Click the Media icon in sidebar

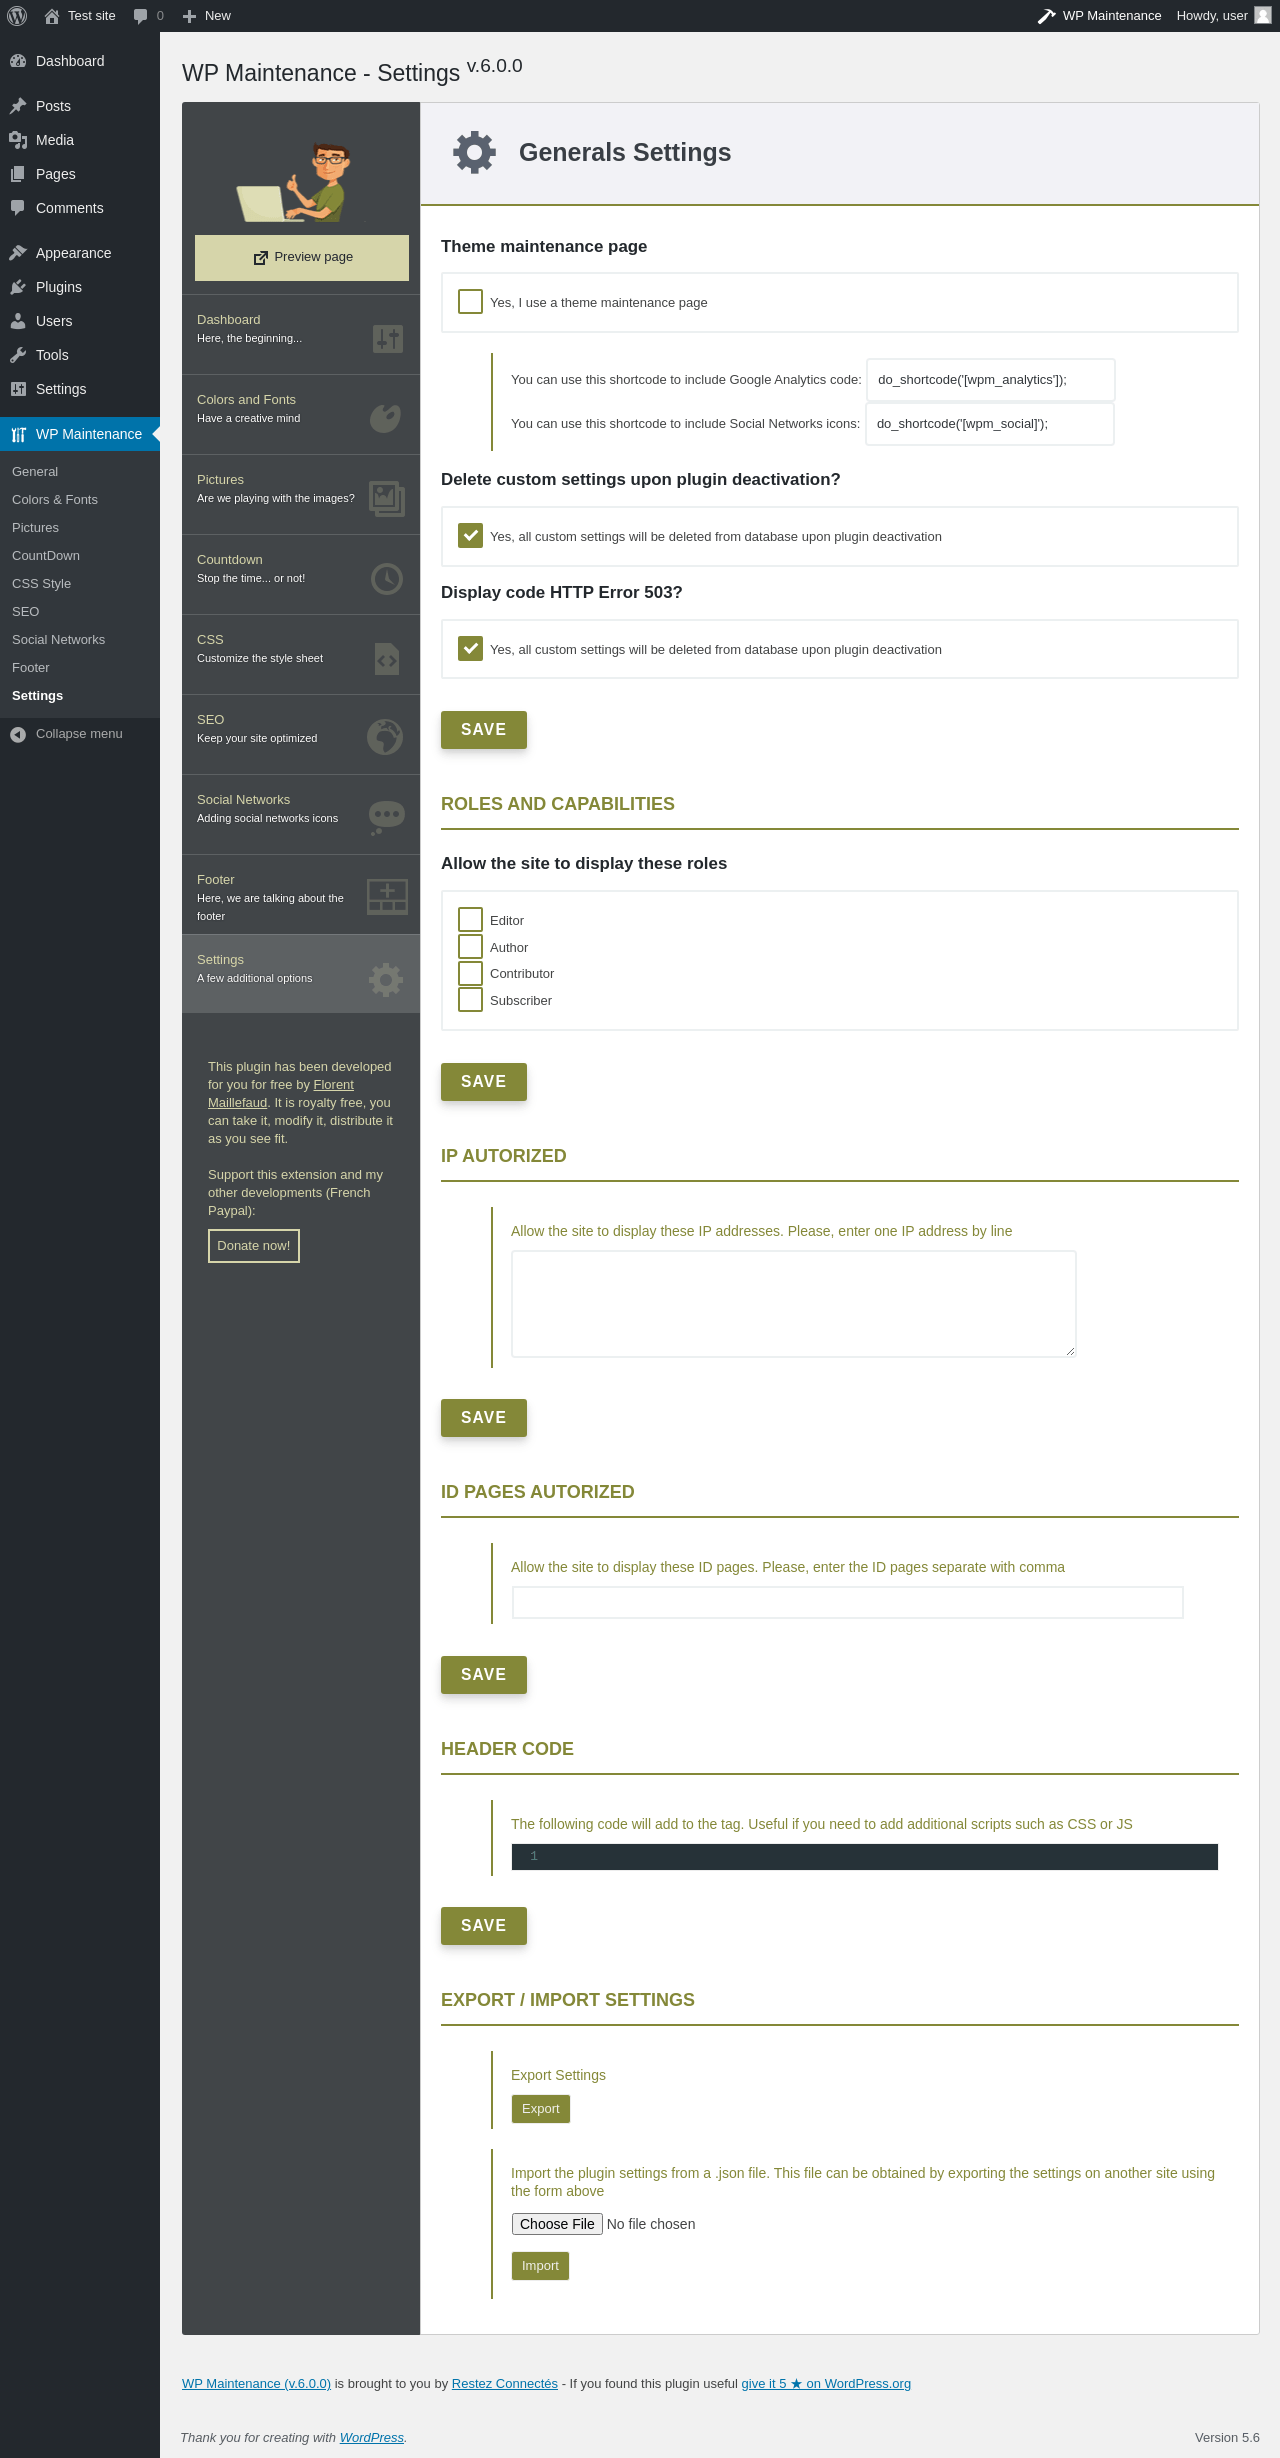point(18,140)
